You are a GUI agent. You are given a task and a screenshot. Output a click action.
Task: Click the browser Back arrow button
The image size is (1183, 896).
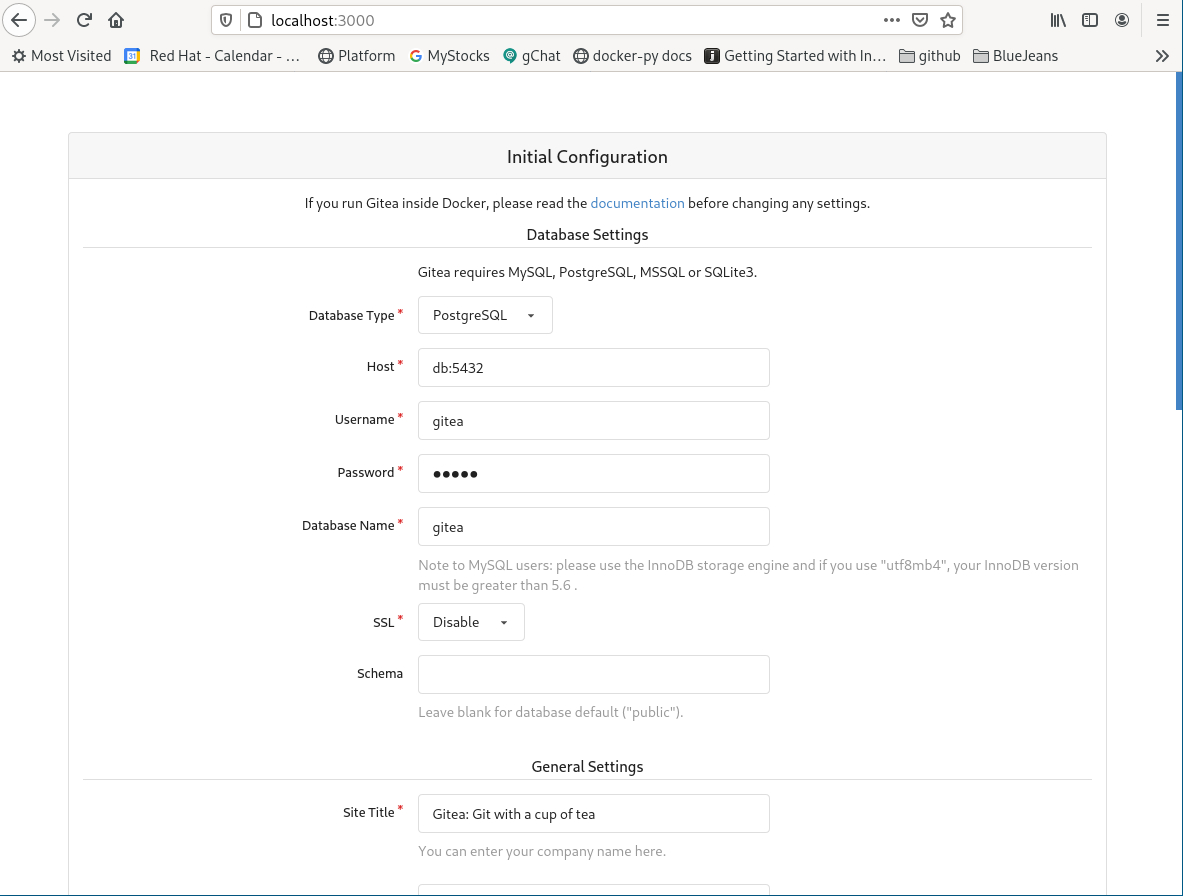19,20
